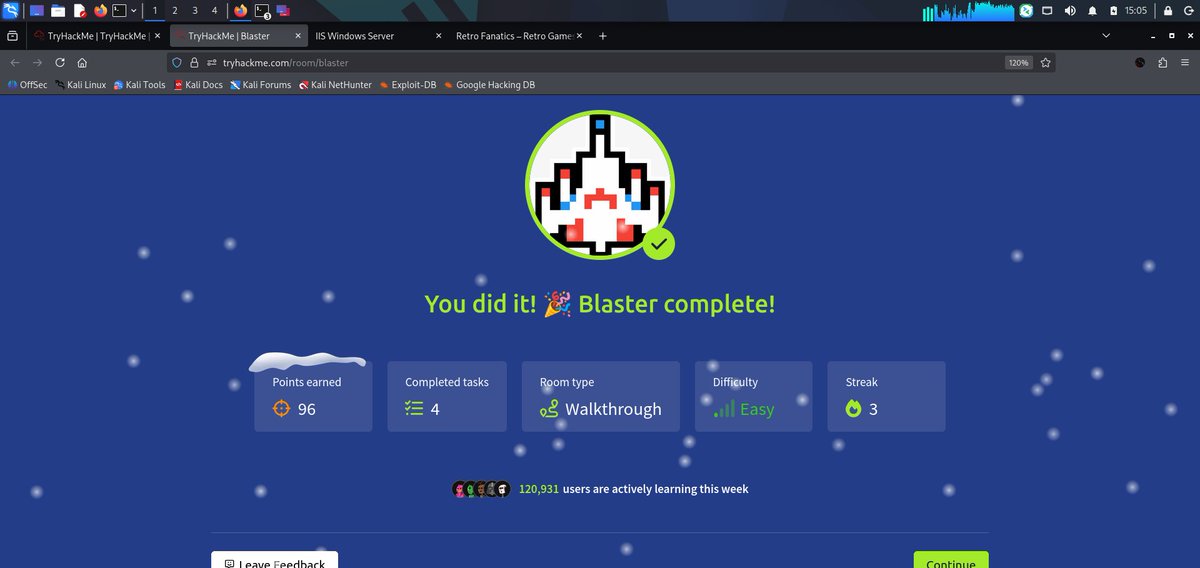Switch to workspace 2
Viewport: 1200px width, 568px height.
click(174, 11)
